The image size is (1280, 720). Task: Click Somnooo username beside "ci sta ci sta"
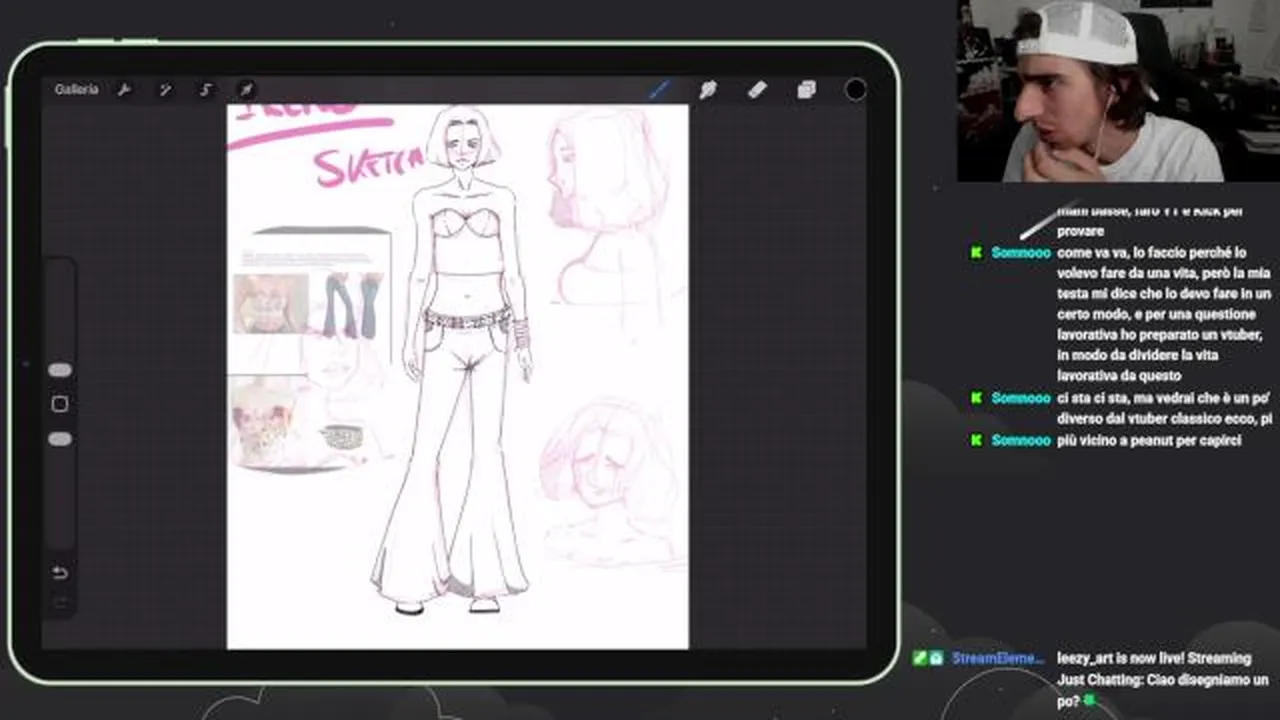pyautogui.click(x=1021, y=398)
